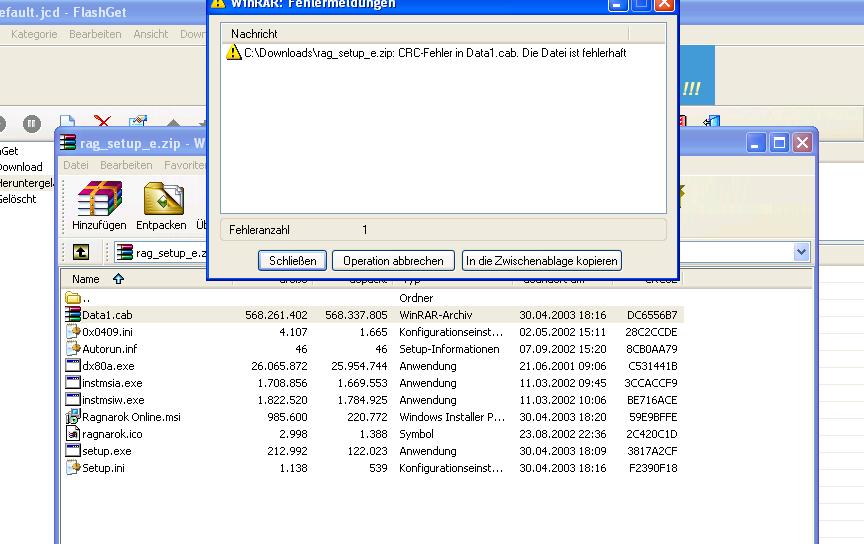Select the Gelöscht category in FlashGet tree
Image resolution: width=864 pixels, height=544 pixels.
[x=18, y=199]
